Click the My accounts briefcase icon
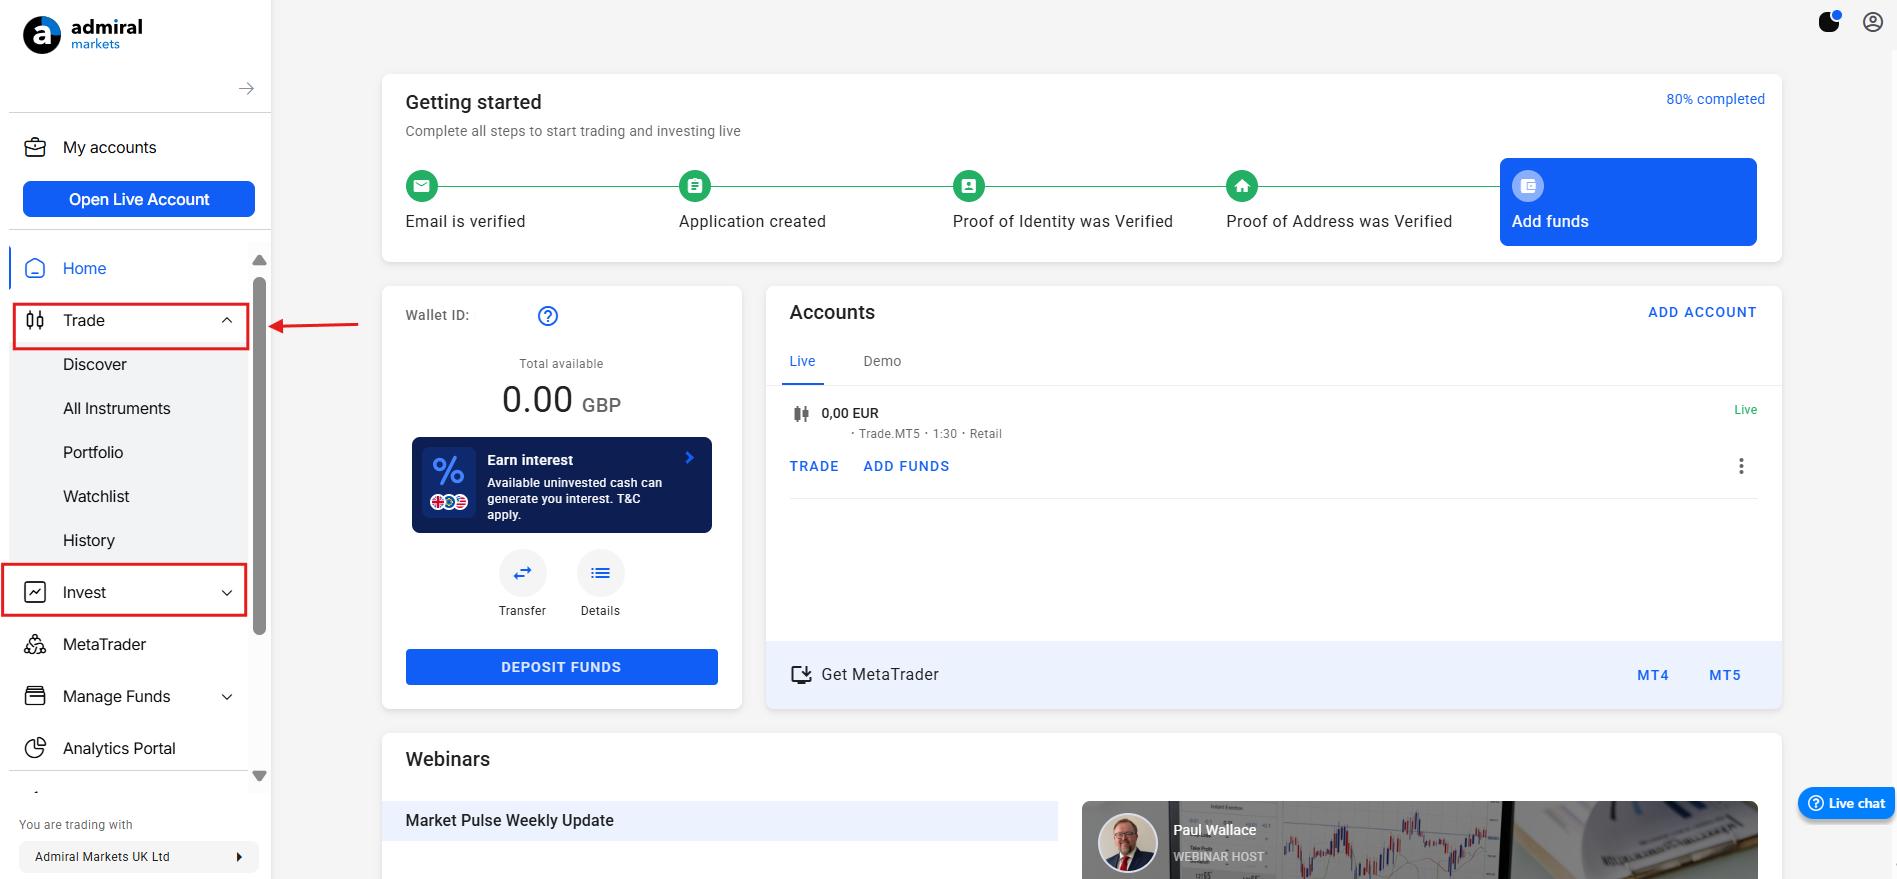The height and width of the screenshot is (879, 1897). [x=35, y=147]
